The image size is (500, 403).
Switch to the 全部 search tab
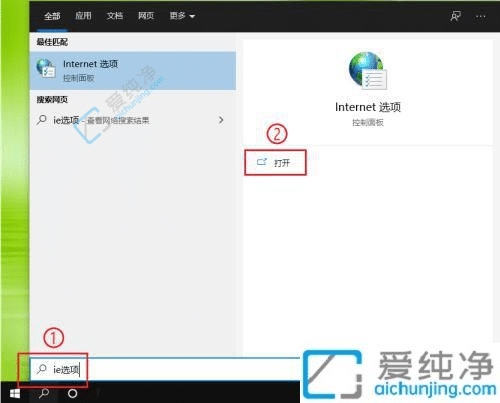pyautogui.click(x=52, y=16)
